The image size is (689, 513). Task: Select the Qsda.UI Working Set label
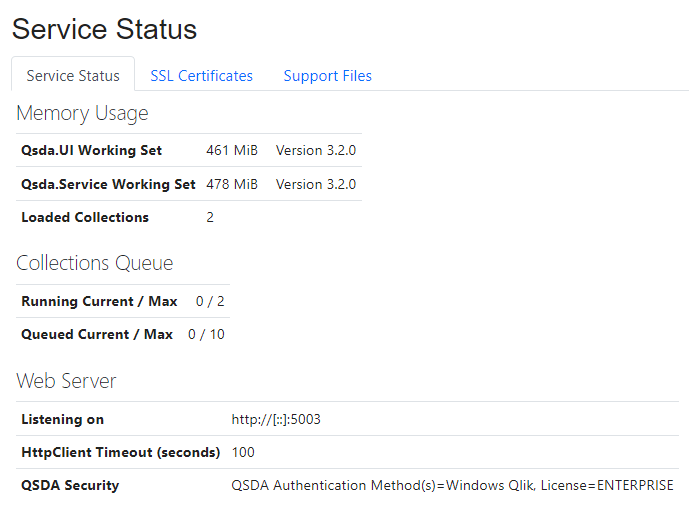91,151
